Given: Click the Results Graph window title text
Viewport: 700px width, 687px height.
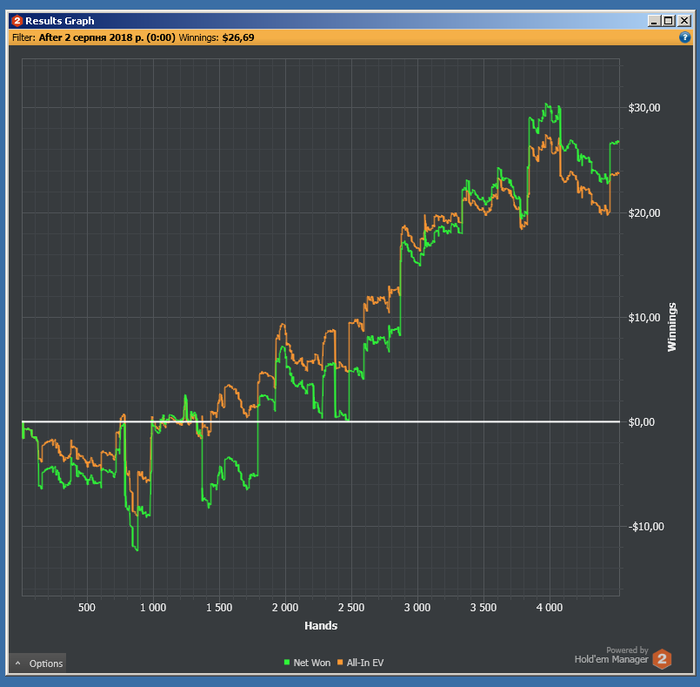Looking at the screenshot, I should (59, 21).
